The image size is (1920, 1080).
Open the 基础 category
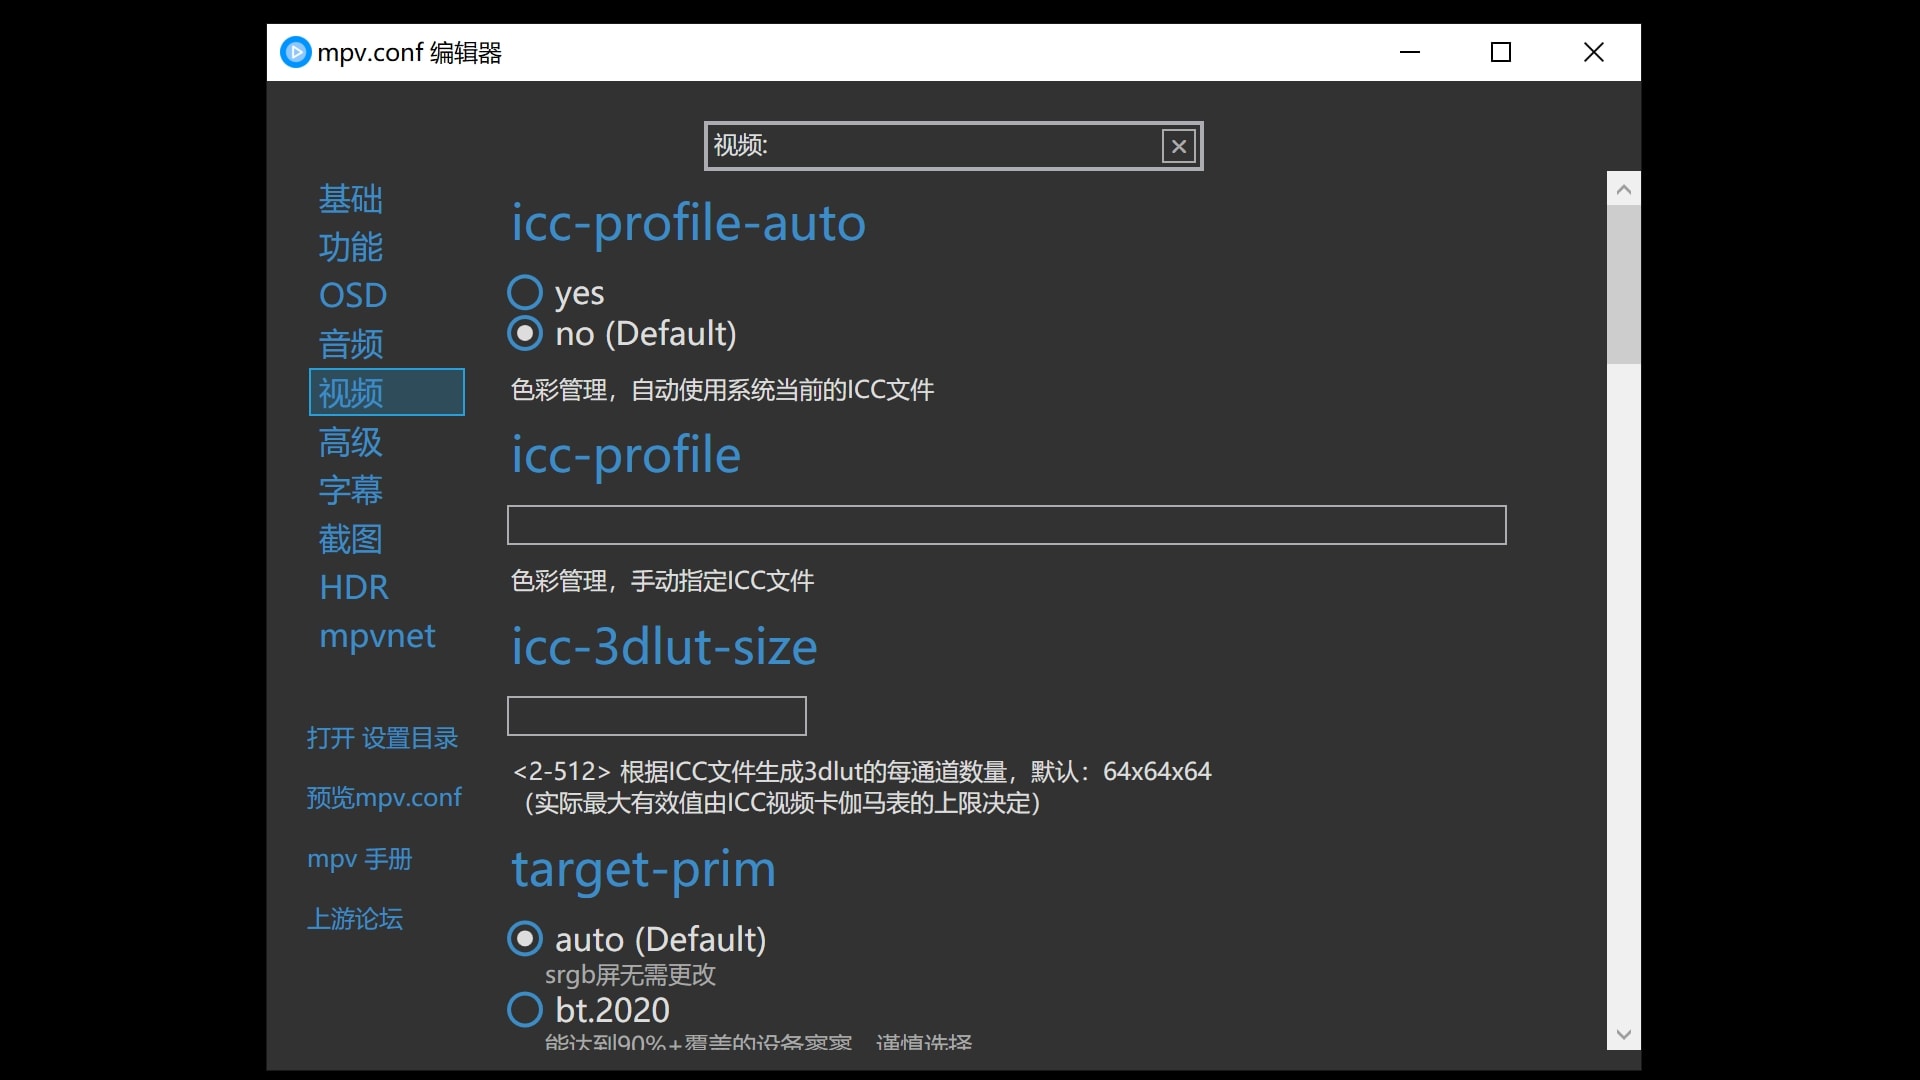pos(351,199)
